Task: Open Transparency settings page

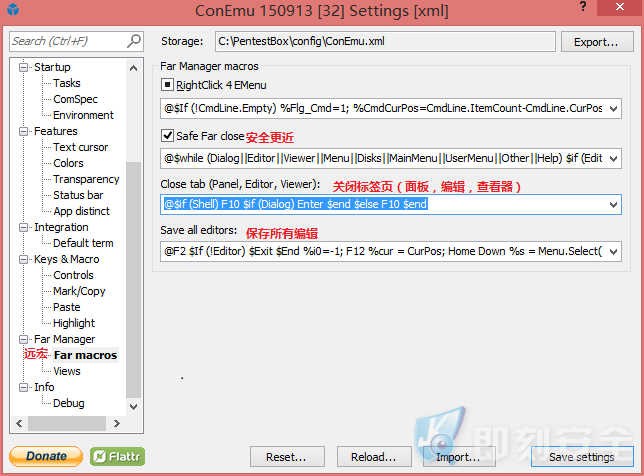Action: [x=86, y=179]
